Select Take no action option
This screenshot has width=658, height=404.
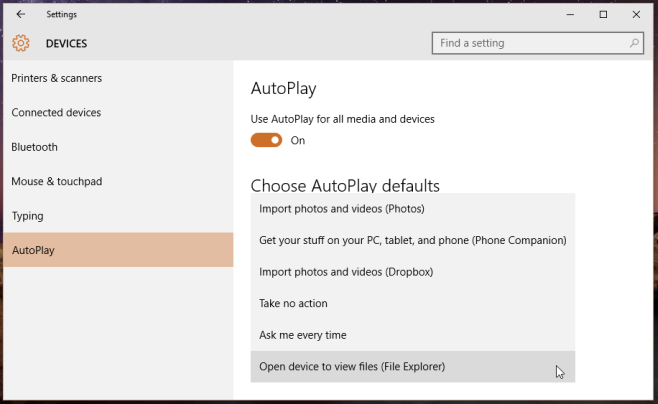[293, 303]
